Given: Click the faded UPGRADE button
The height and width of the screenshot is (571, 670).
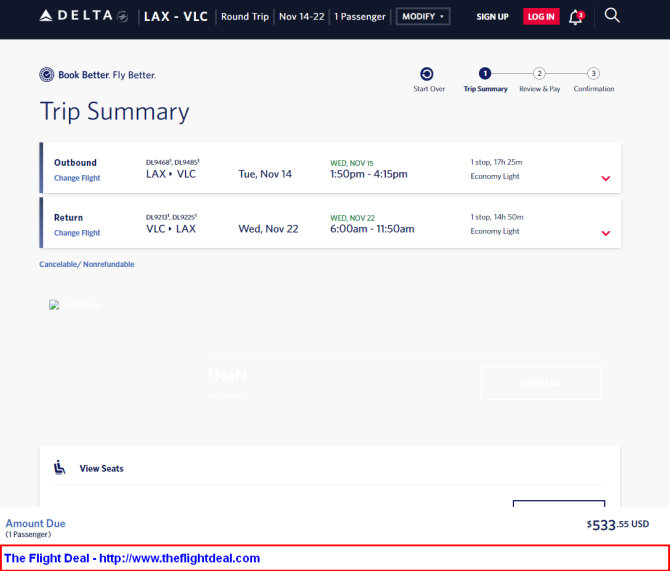Looking at the screenshot, I should (541, 383).
